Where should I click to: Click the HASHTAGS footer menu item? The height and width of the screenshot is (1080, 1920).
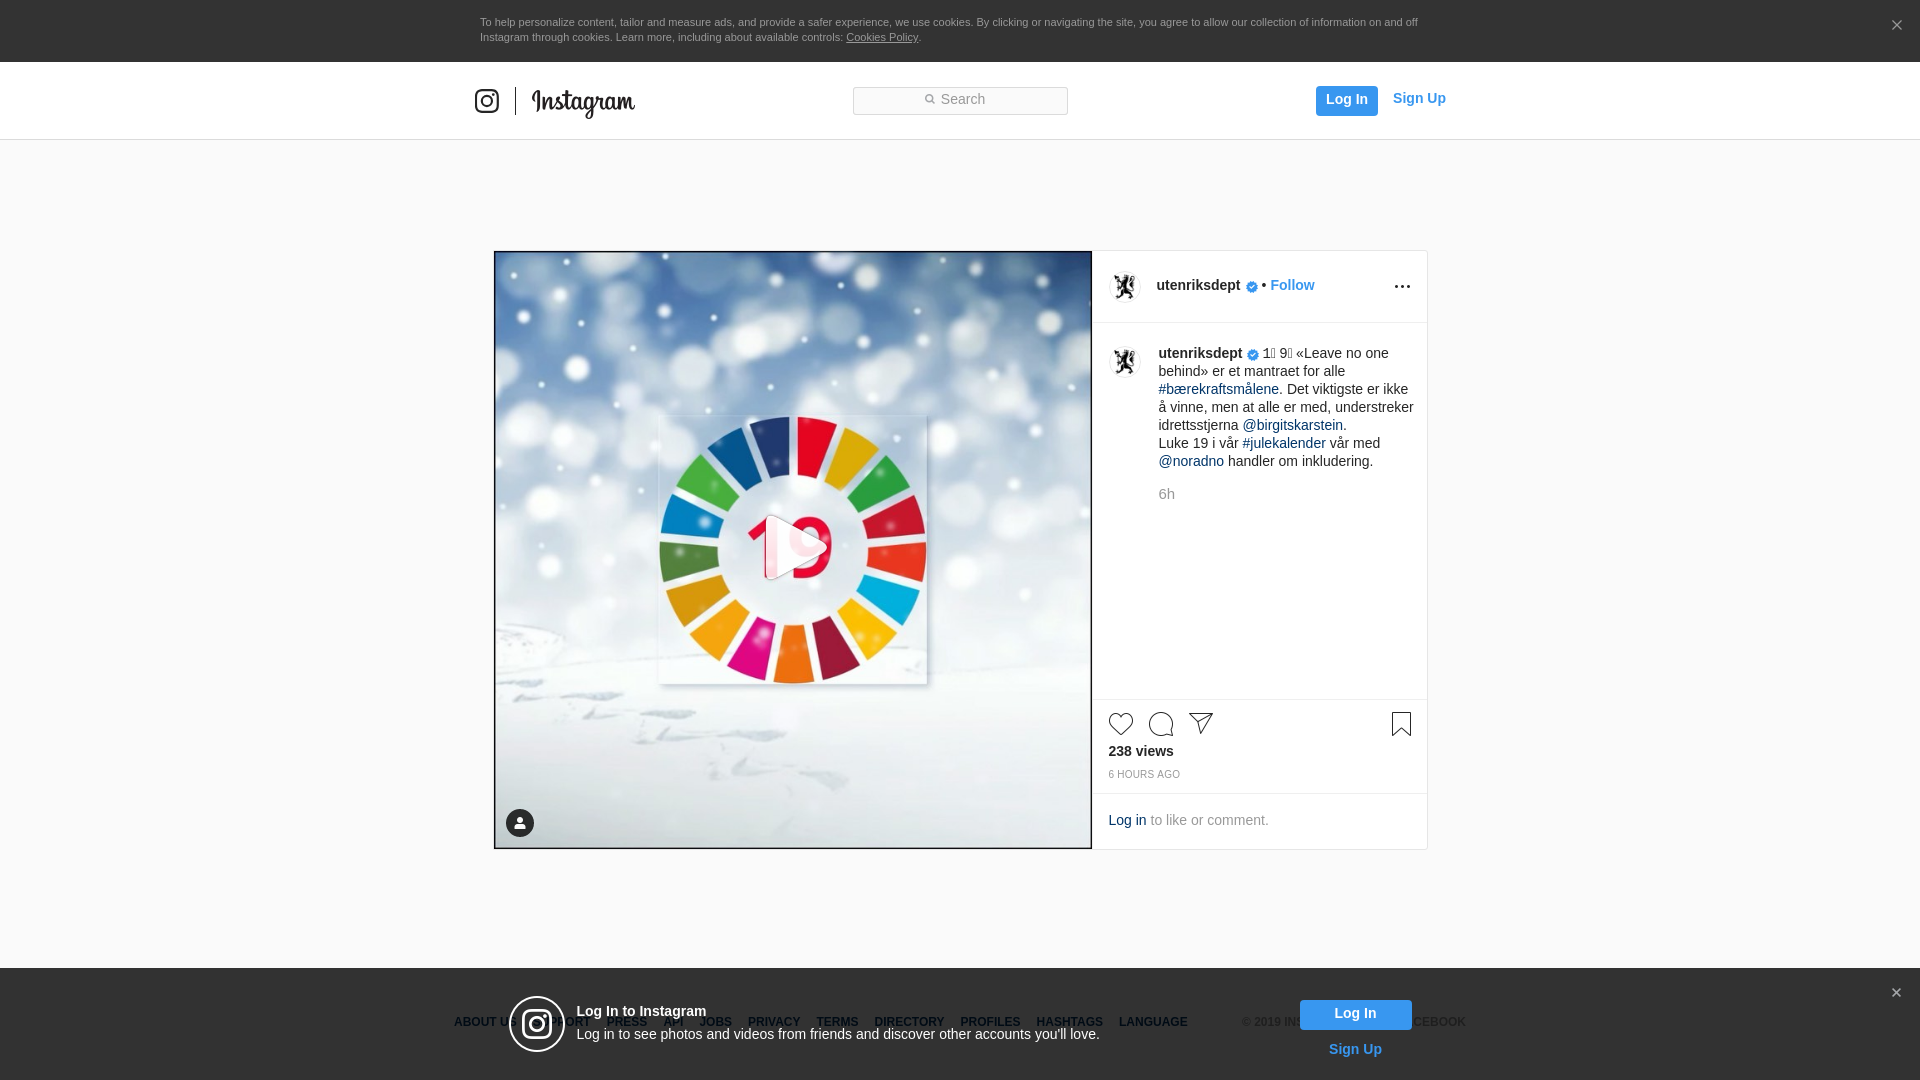[1069, 1022]
